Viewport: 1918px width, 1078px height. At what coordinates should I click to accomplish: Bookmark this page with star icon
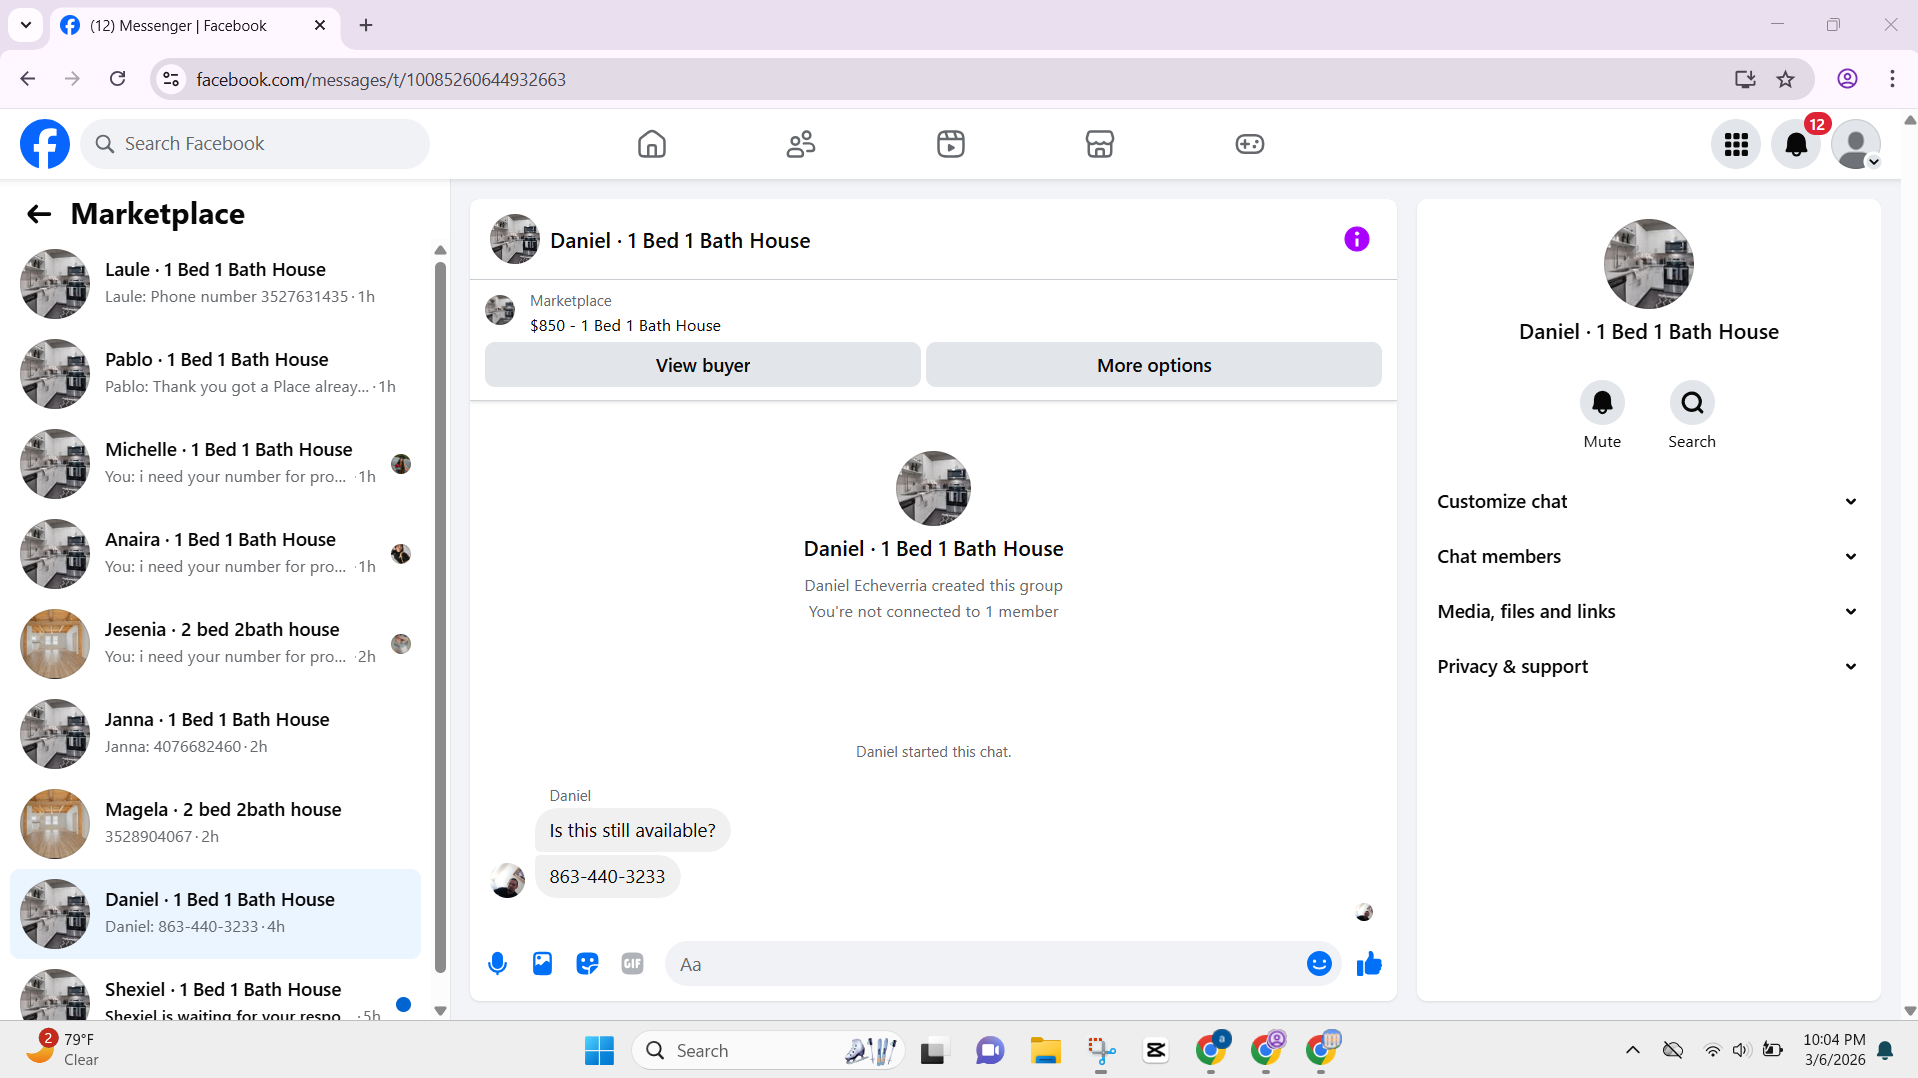coord(1785,79)
